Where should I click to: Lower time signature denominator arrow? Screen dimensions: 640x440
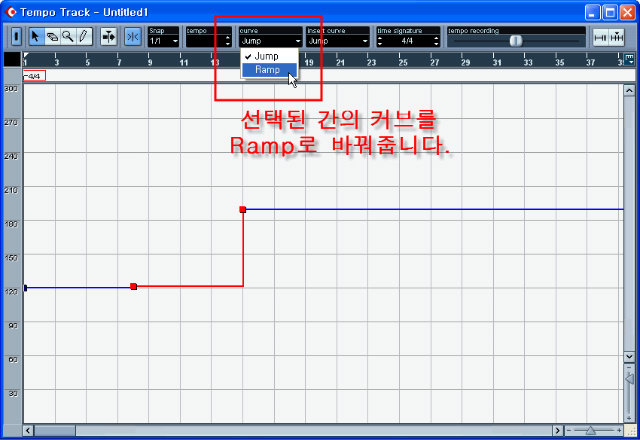(436, 43)
